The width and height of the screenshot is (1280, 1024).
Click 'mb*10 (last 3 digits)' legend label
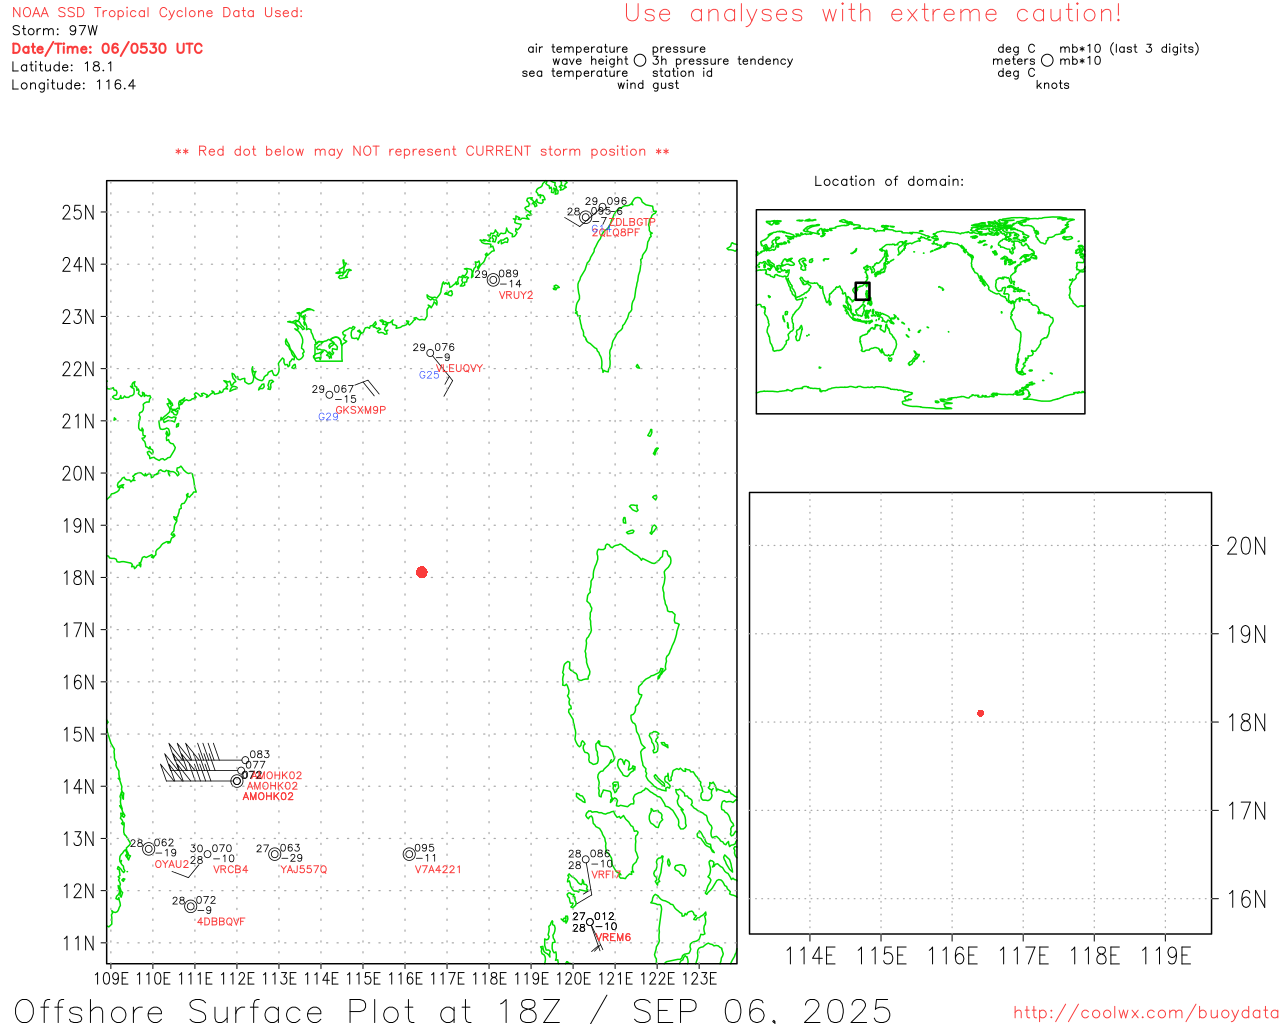pos(1129,49)
